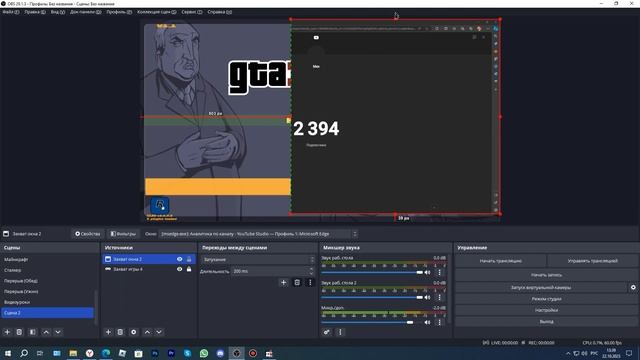The width and height of the screenshot is (640, 360).
Task: Click the Управлять трансляцией button
Action: (592, 260)
